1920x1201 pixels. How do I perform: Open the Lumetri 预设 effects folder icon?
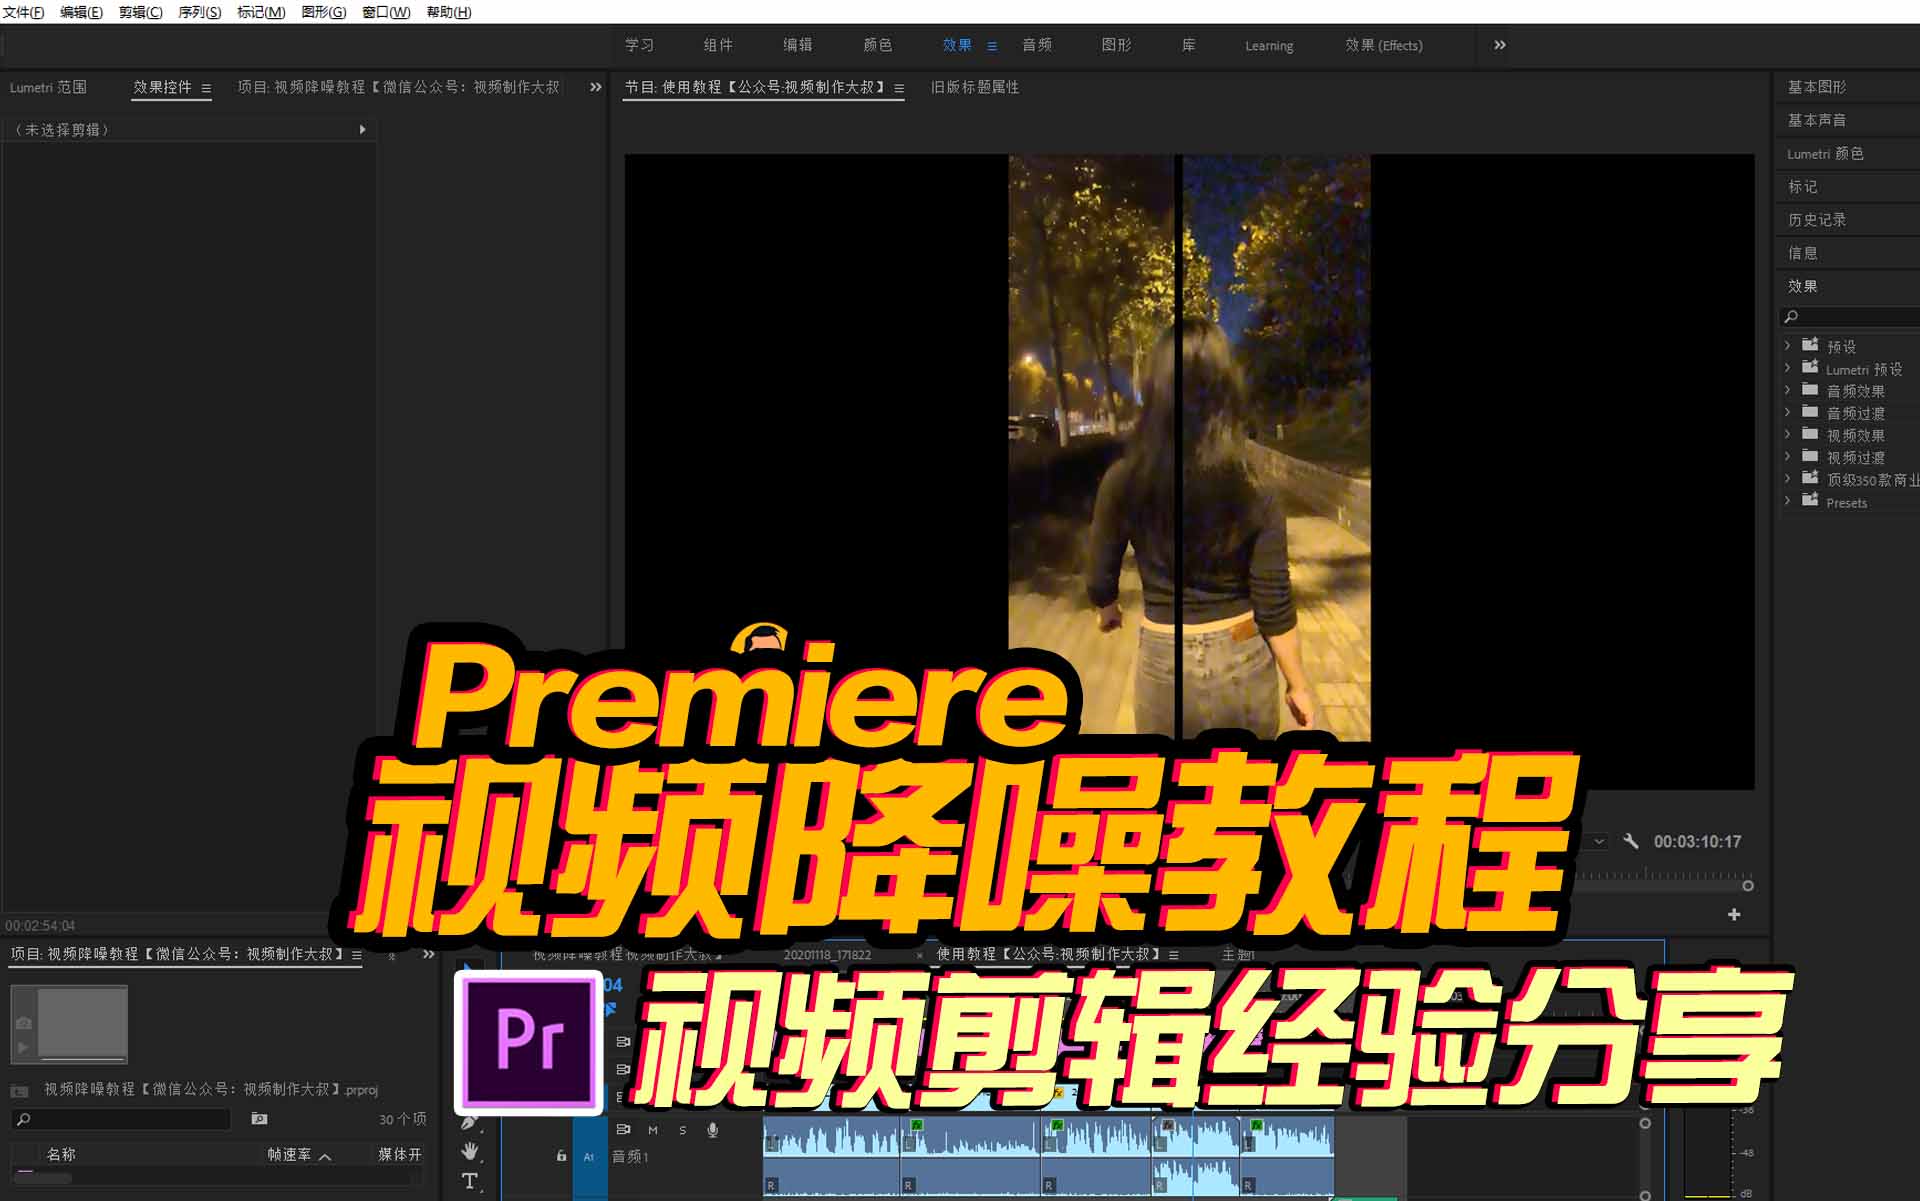tap(1810, 368)
